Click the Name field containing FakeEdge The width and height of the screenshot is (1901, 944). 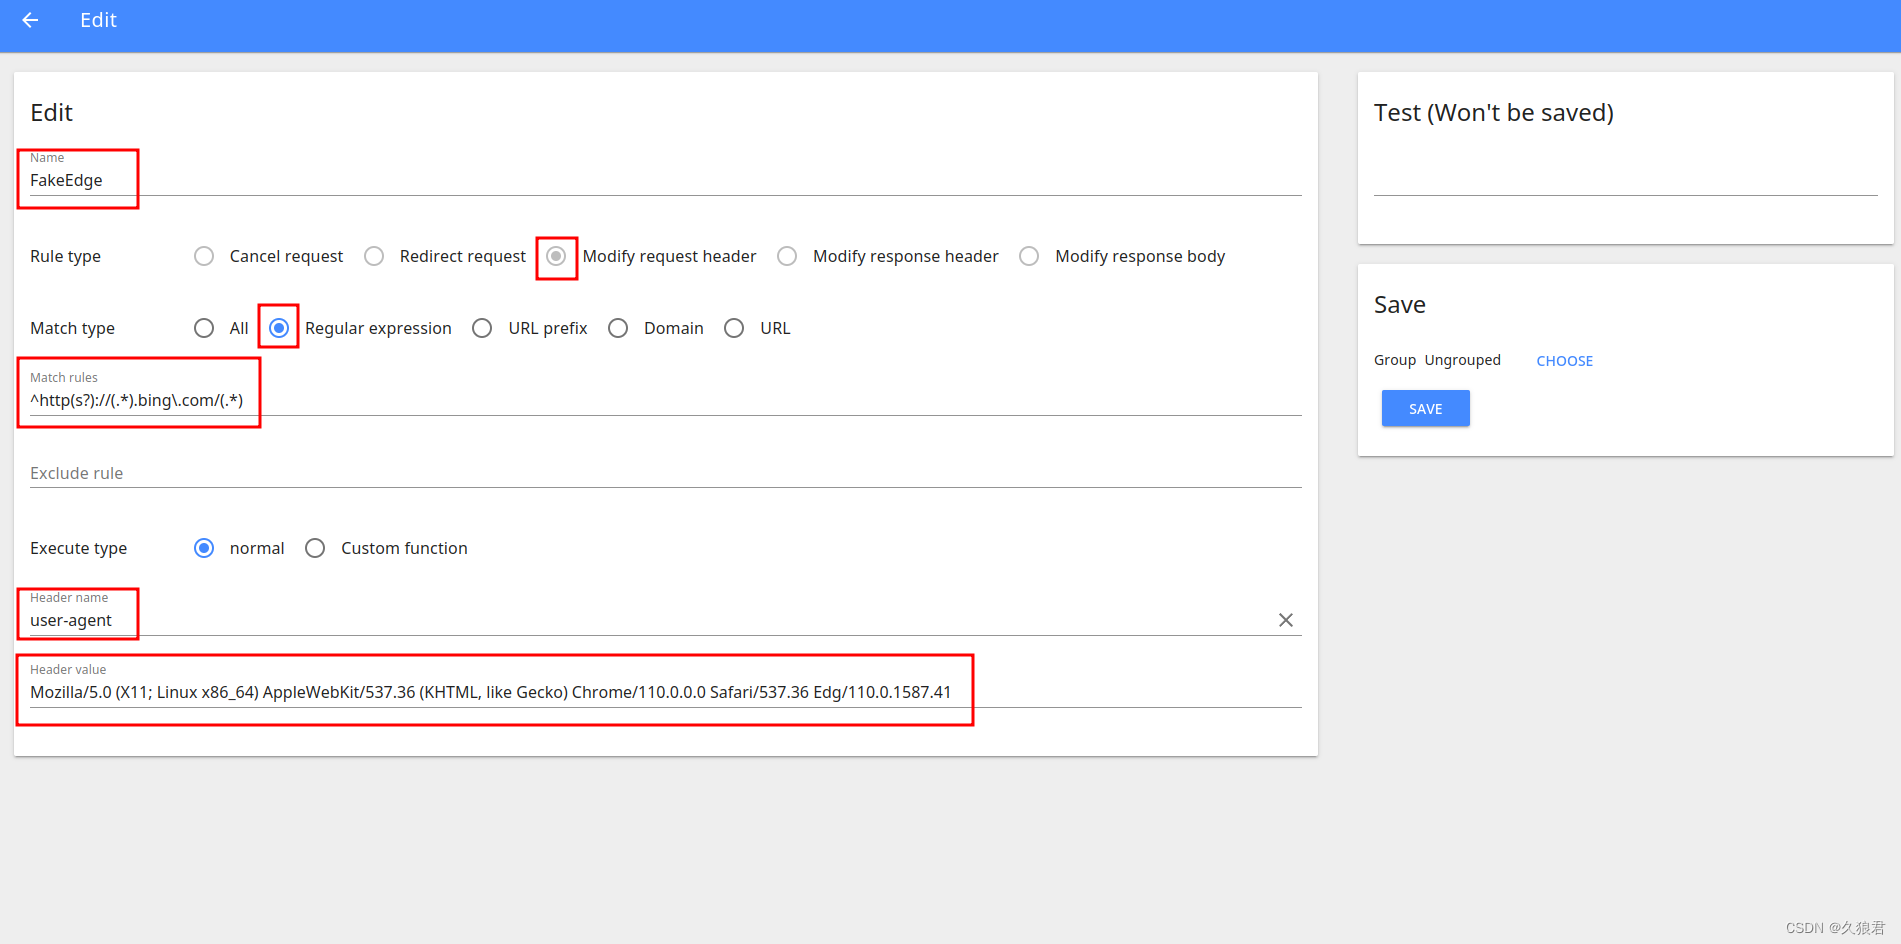pyautogui.click(x=665, y=181)
